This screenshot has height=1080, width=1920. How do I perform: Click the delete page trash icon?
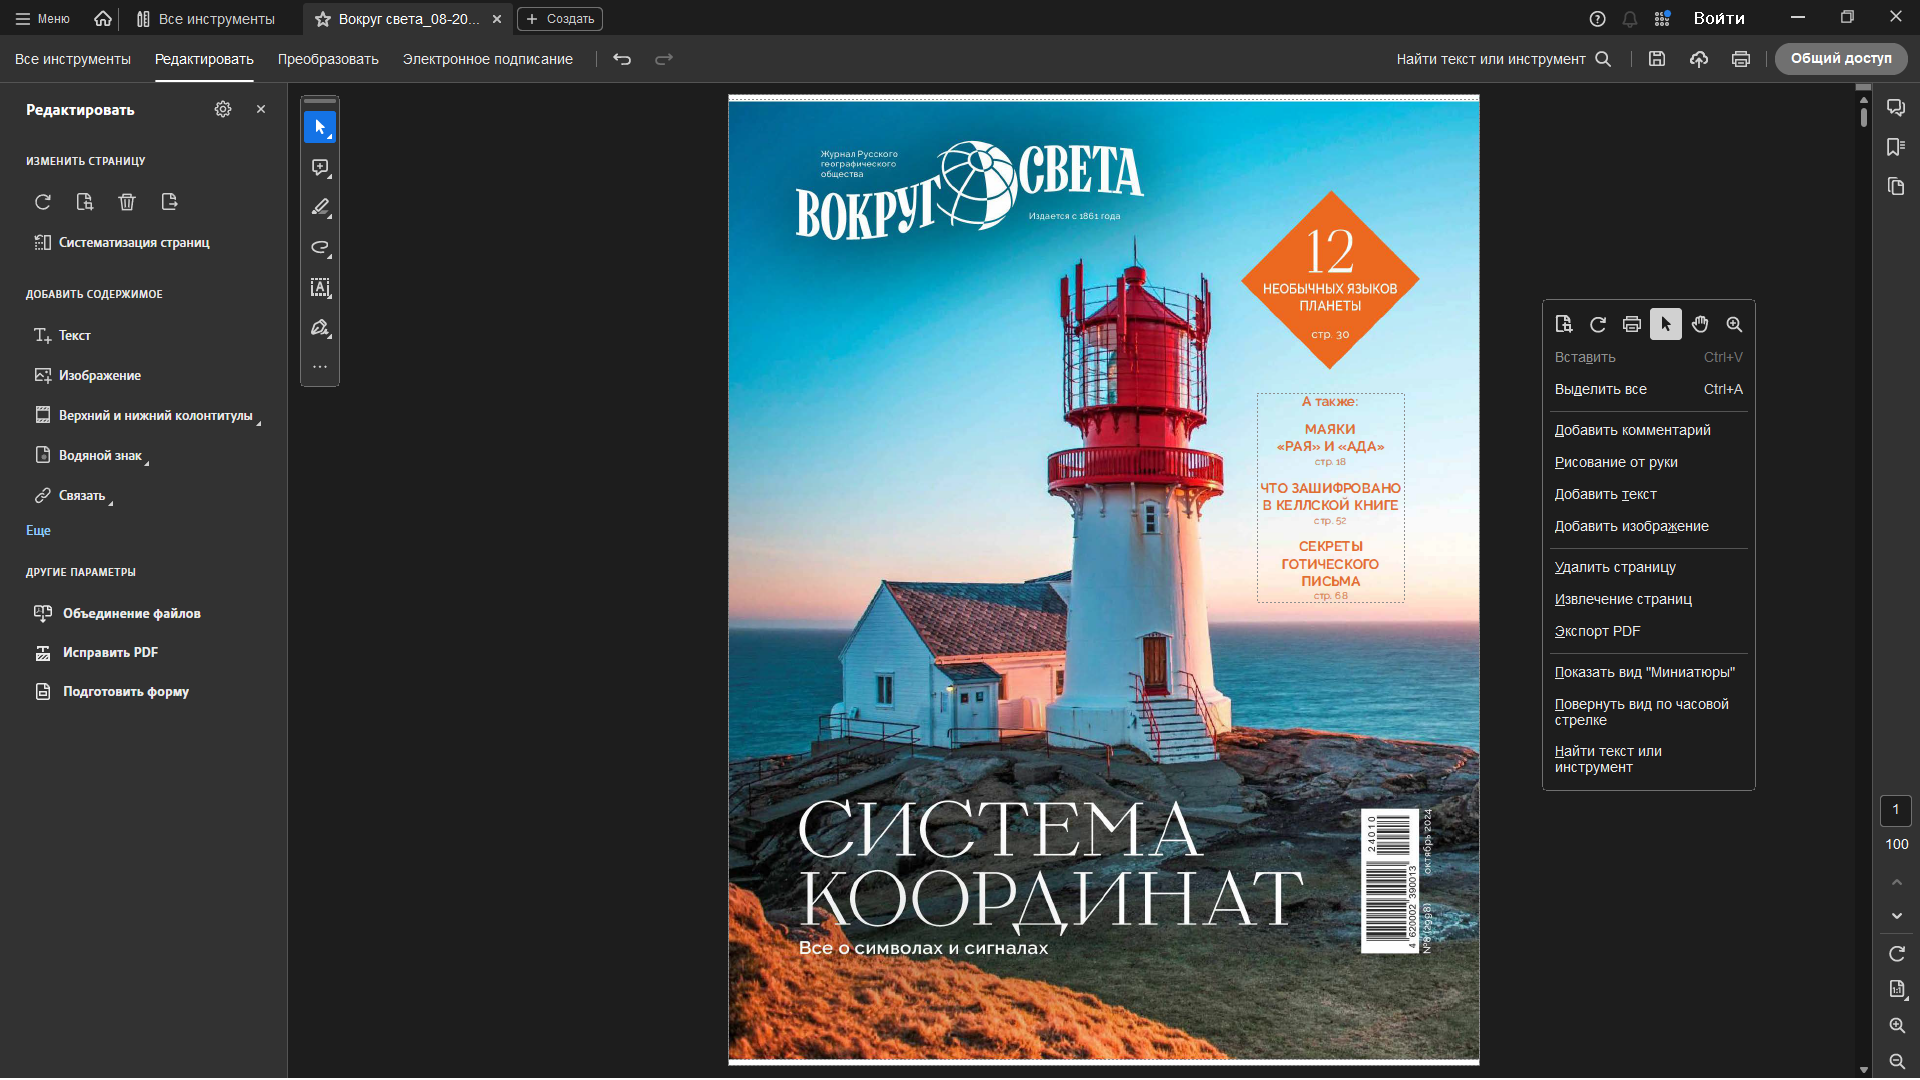tap(127, 202)
